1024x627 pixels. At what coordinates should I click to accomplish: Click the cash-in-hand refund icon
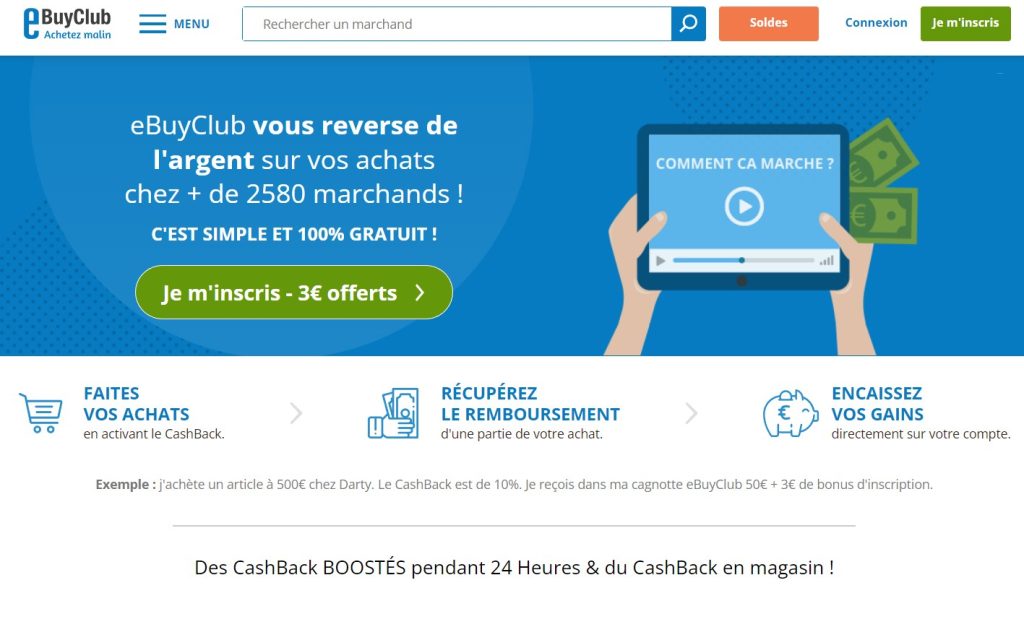coord(393,413)
